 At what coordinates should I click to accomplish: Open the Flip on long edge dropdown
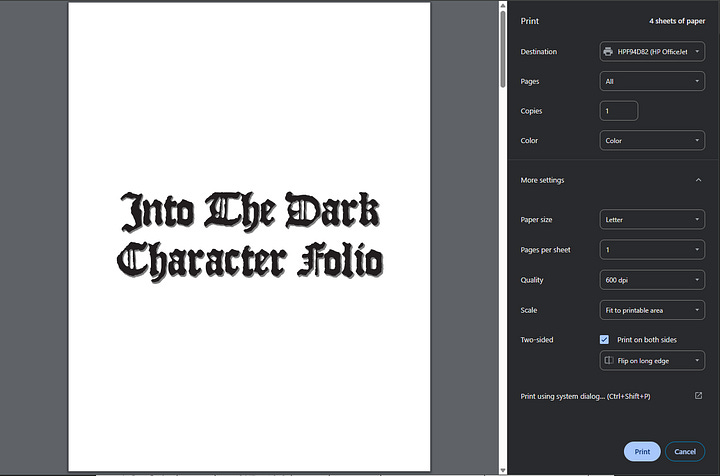[652, 360]
